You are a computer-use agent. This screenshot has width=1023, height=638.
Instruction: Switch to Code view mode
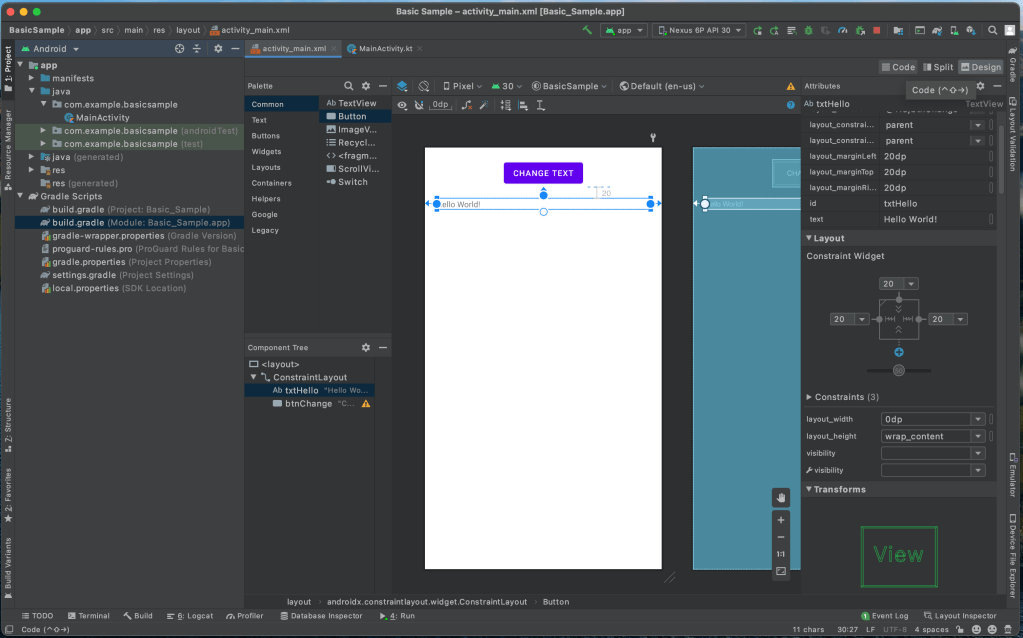pyautogui.click(x=898, y=67)
